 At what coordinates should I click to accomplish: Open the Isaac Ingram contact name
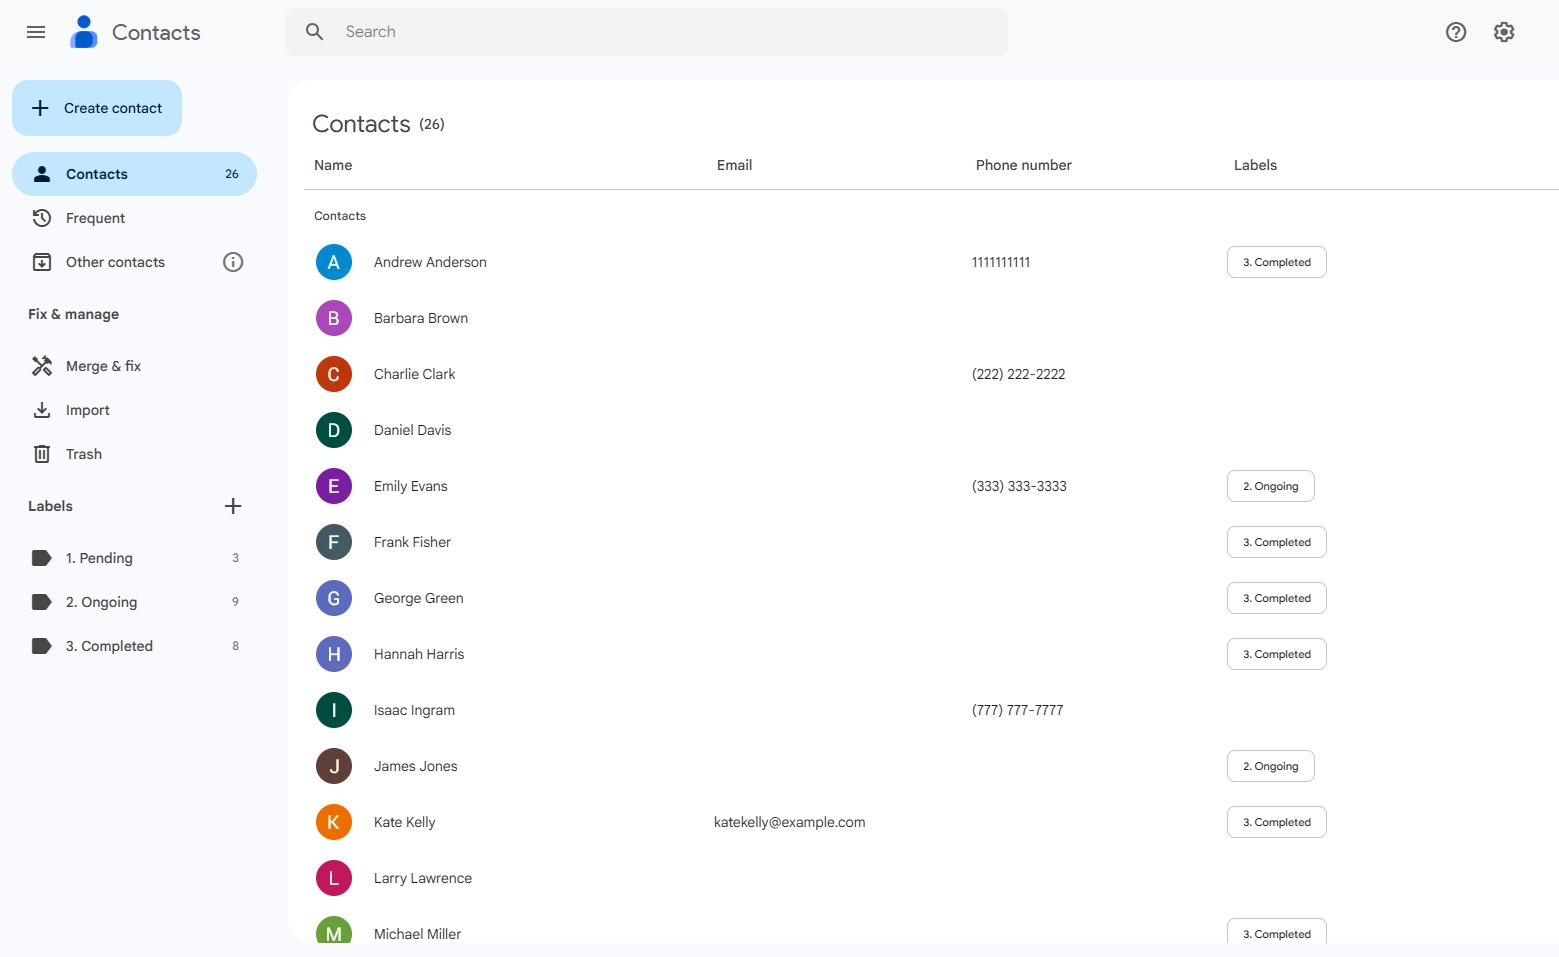[414, 710]
